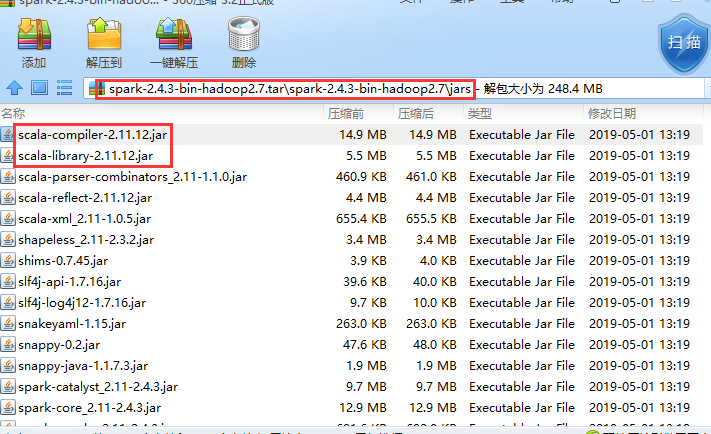Select the file slf4j-api-1.7.16.jar

pos(69,282)
